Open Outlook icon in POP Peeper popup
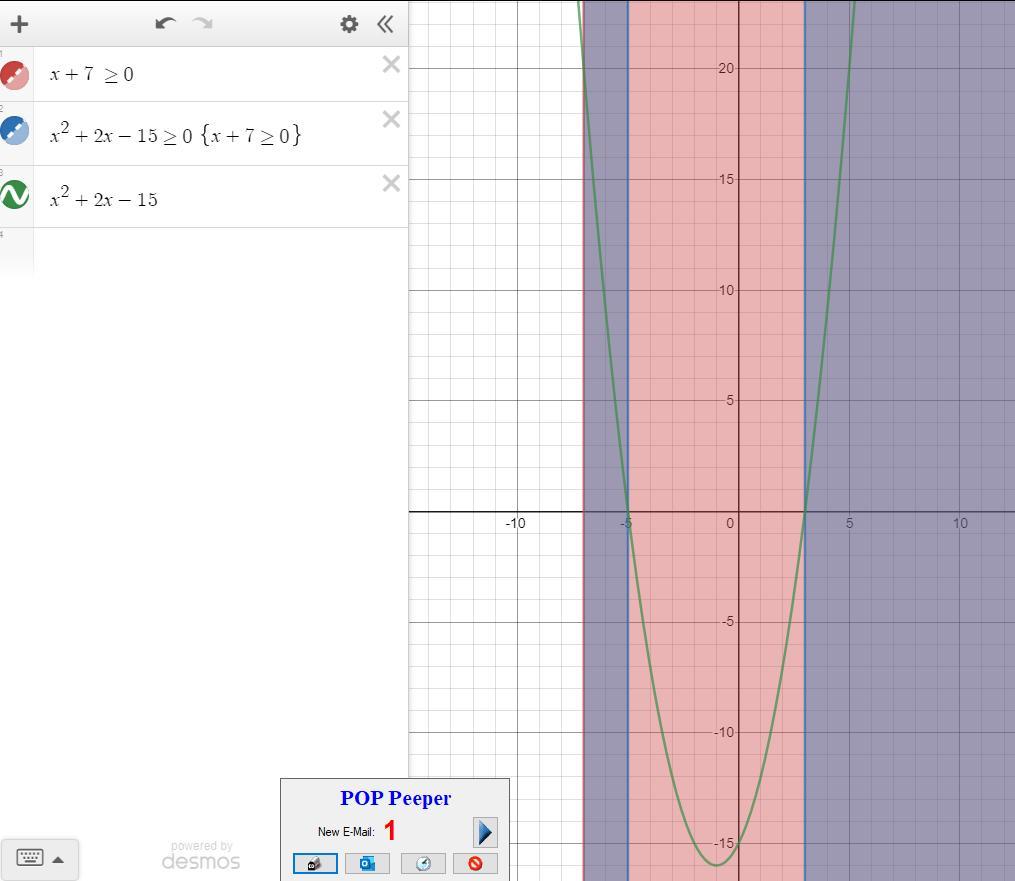The height and width of the screenshot is (881, 1015). pyautogui.click(x=367, y=864)
